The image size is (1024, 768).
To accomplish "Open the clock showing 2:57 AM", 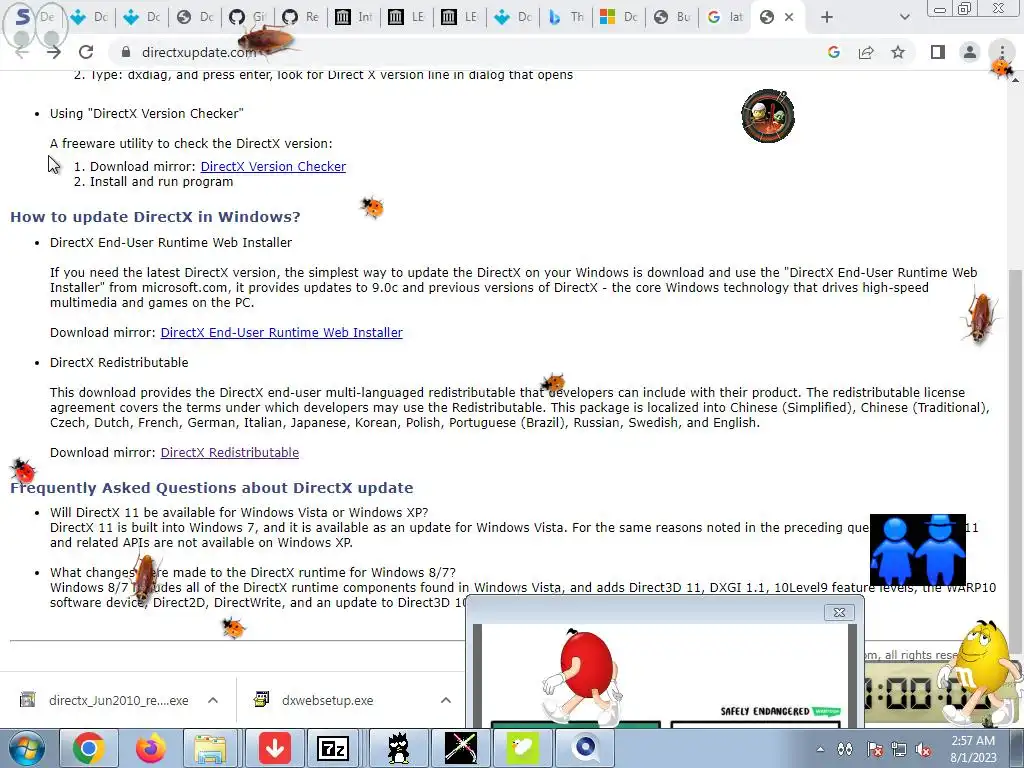I will [973, 749].
